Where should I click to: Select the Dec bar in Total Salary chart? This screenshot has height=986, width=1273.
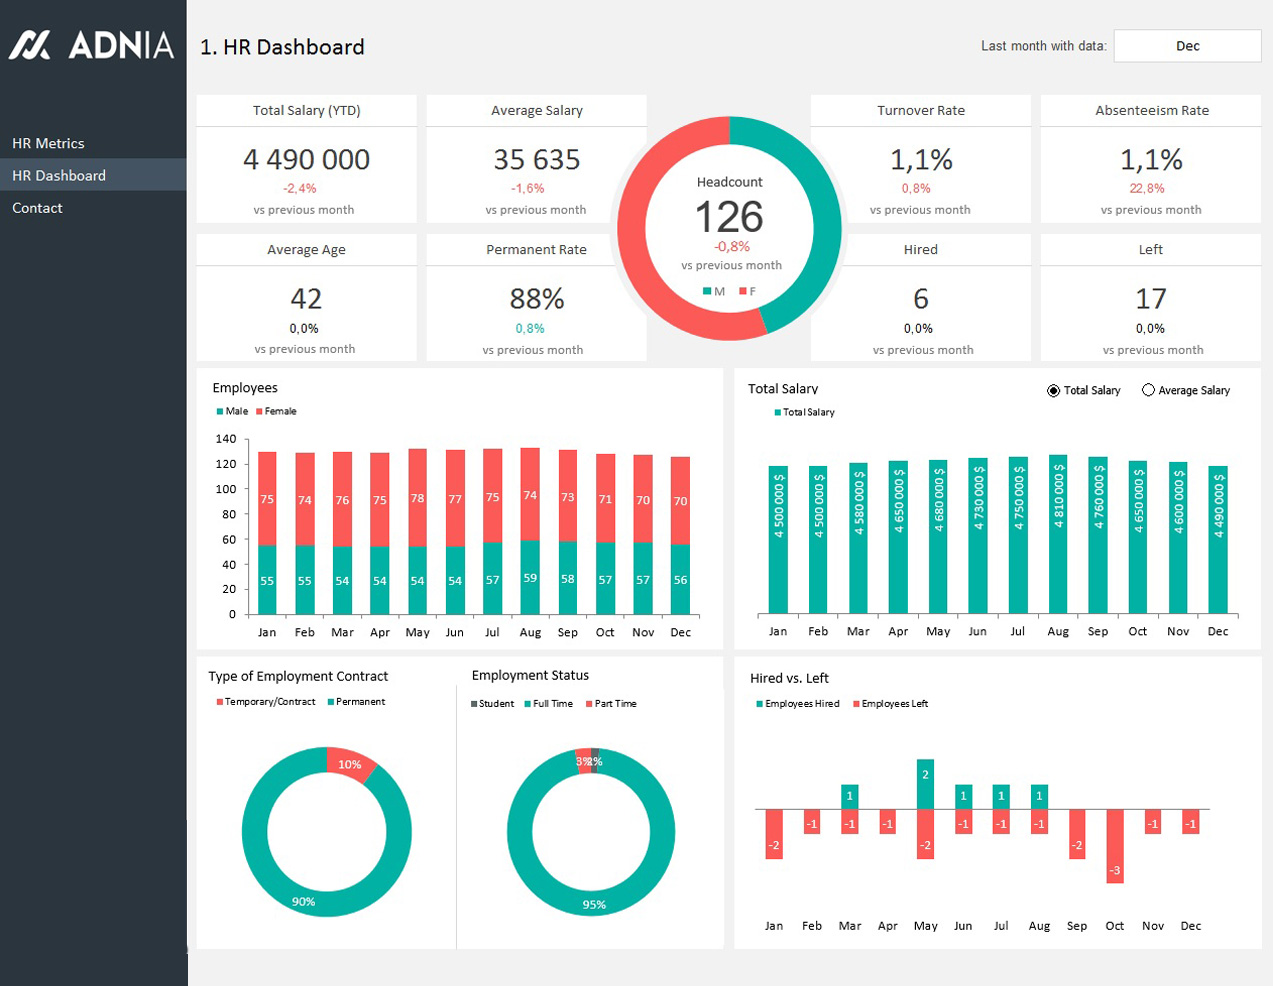1218,540
